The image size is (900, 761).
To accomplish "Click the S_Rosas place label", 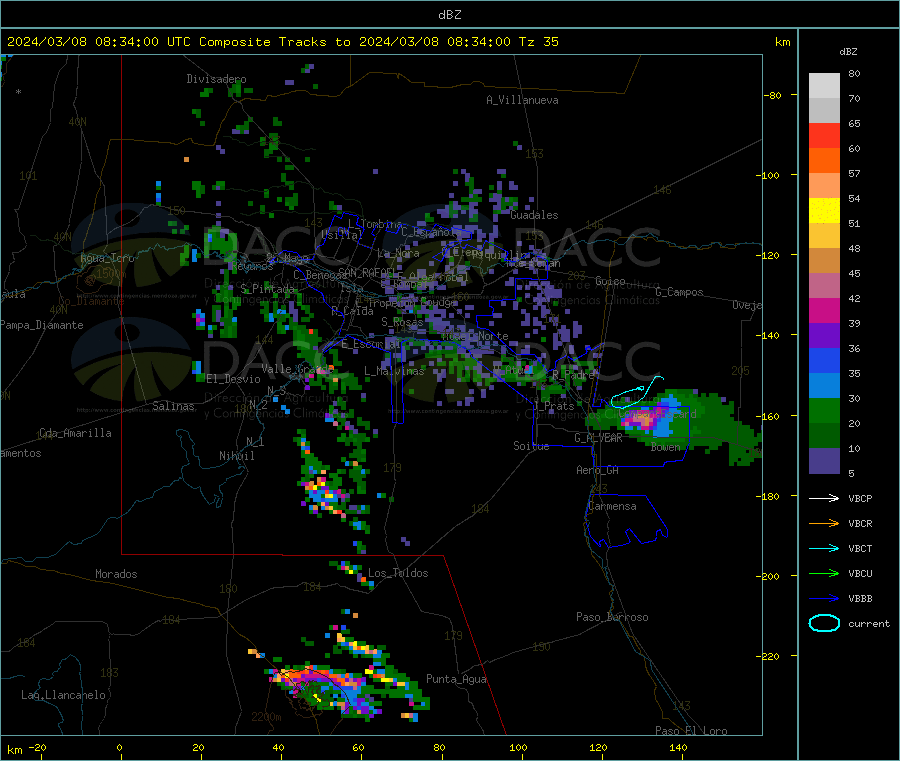I will pos(402,322).
